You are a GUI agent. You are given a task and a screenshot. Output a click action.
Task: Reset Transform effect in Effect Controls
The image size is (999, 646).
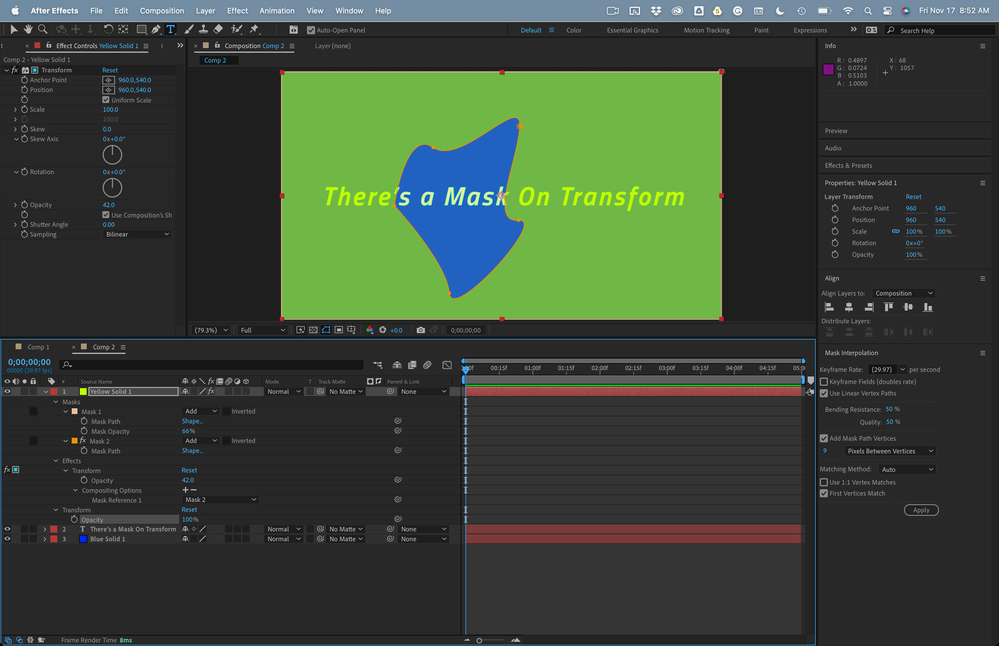[x=110, y=70]
